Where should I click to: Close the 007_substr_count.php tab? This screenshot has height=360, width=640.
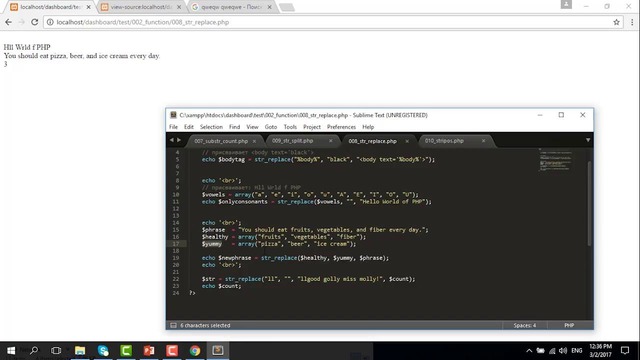(x=254, y=141)
